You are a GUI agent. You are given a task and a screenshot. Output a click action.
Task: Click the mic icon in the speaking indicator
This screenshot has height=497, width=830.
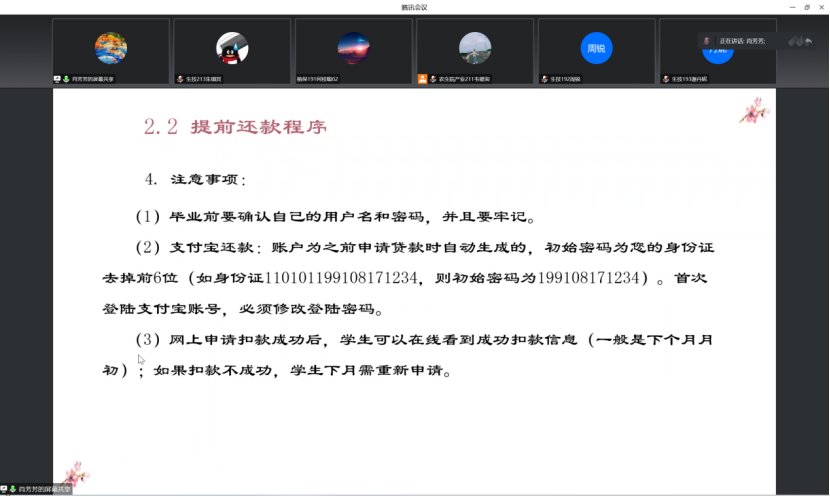(x=707, y=41)
